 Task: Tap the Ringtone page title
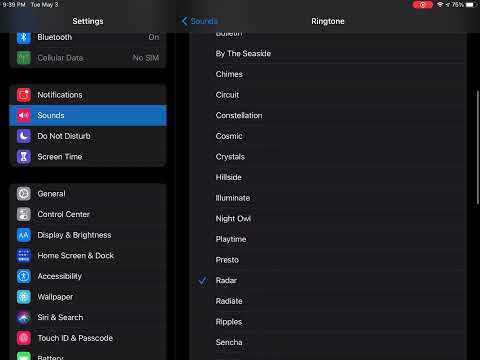(x=328, y=21)
